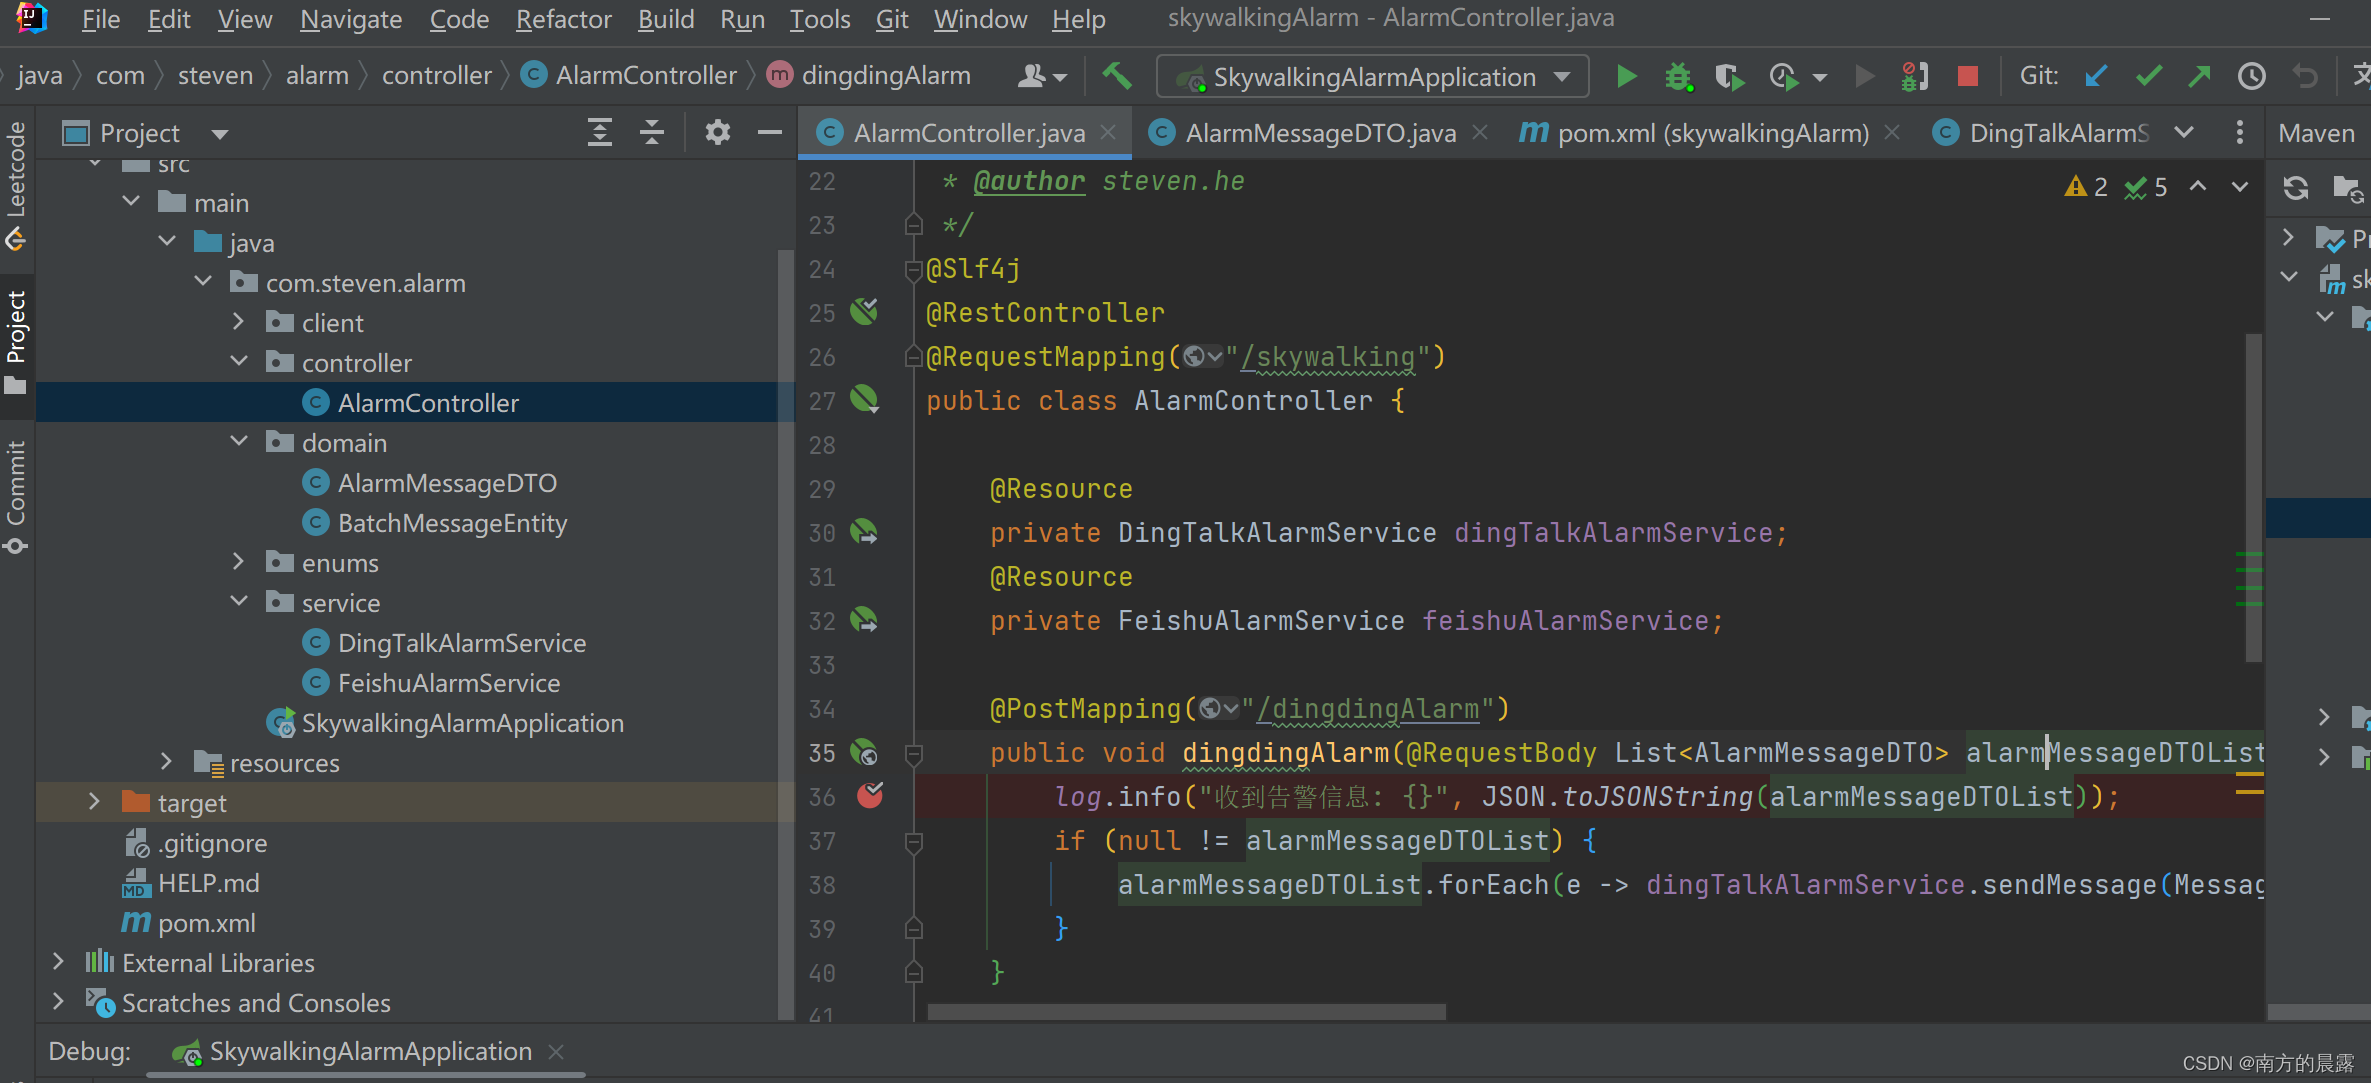Open Git history clock icon
Viewport: 2371px width, 1083px height.
coord(2251,77)
